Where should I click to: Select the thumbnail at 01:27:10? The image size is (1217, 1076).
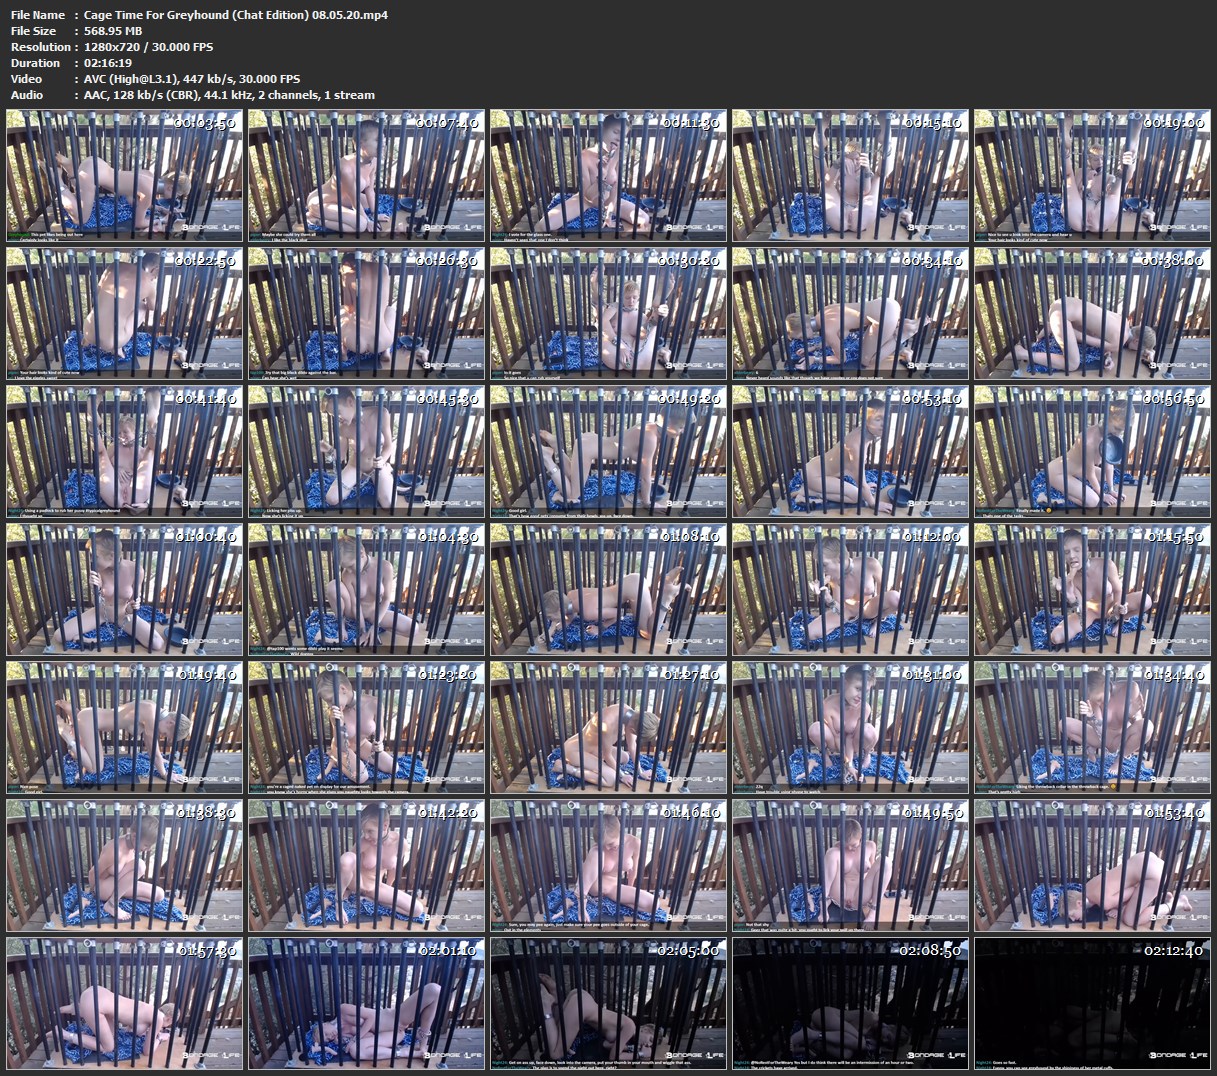point(608,727)
